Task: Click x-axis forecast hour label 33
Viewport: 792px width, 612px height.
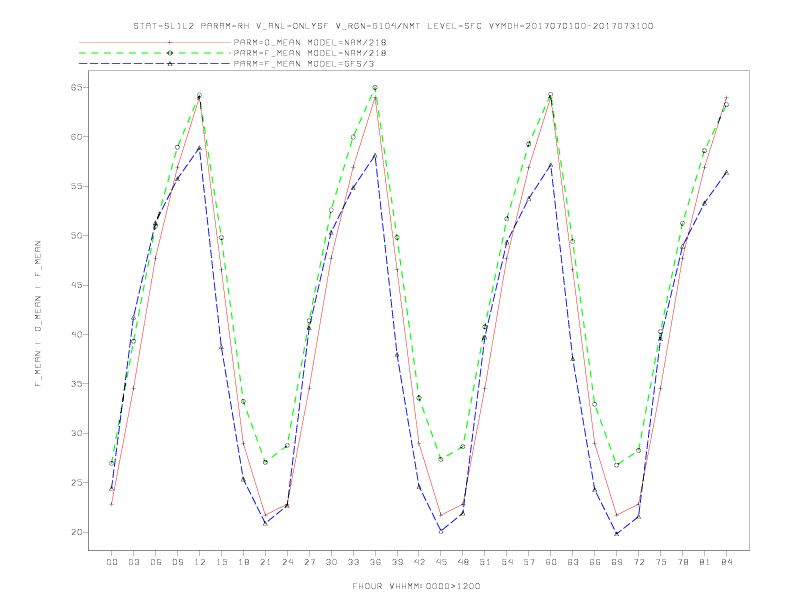Action: [x=353, y=562]
